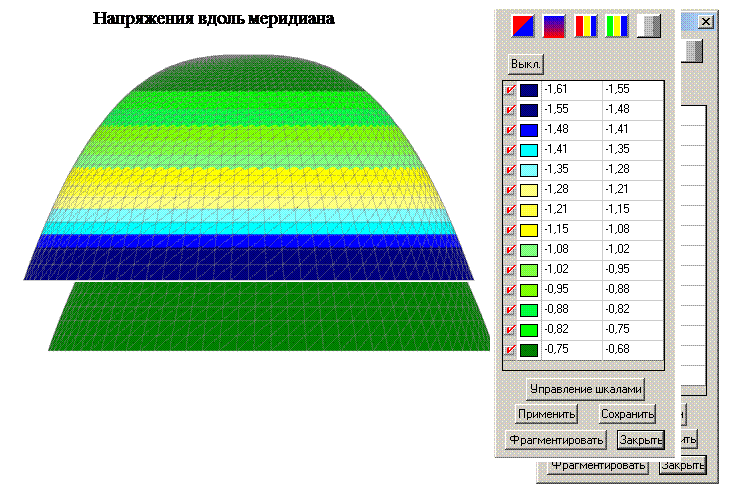This screenshot has height=492, width=730.
Task: Click the light green swatch for -1,08
Action: (x=529, y=250)
